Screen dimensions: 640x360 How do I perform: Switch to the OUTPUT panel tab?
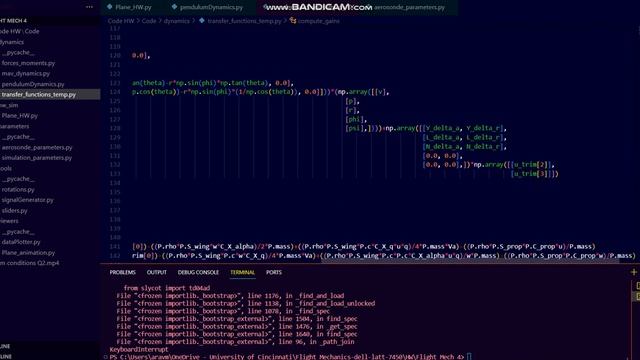pos(157,272)
